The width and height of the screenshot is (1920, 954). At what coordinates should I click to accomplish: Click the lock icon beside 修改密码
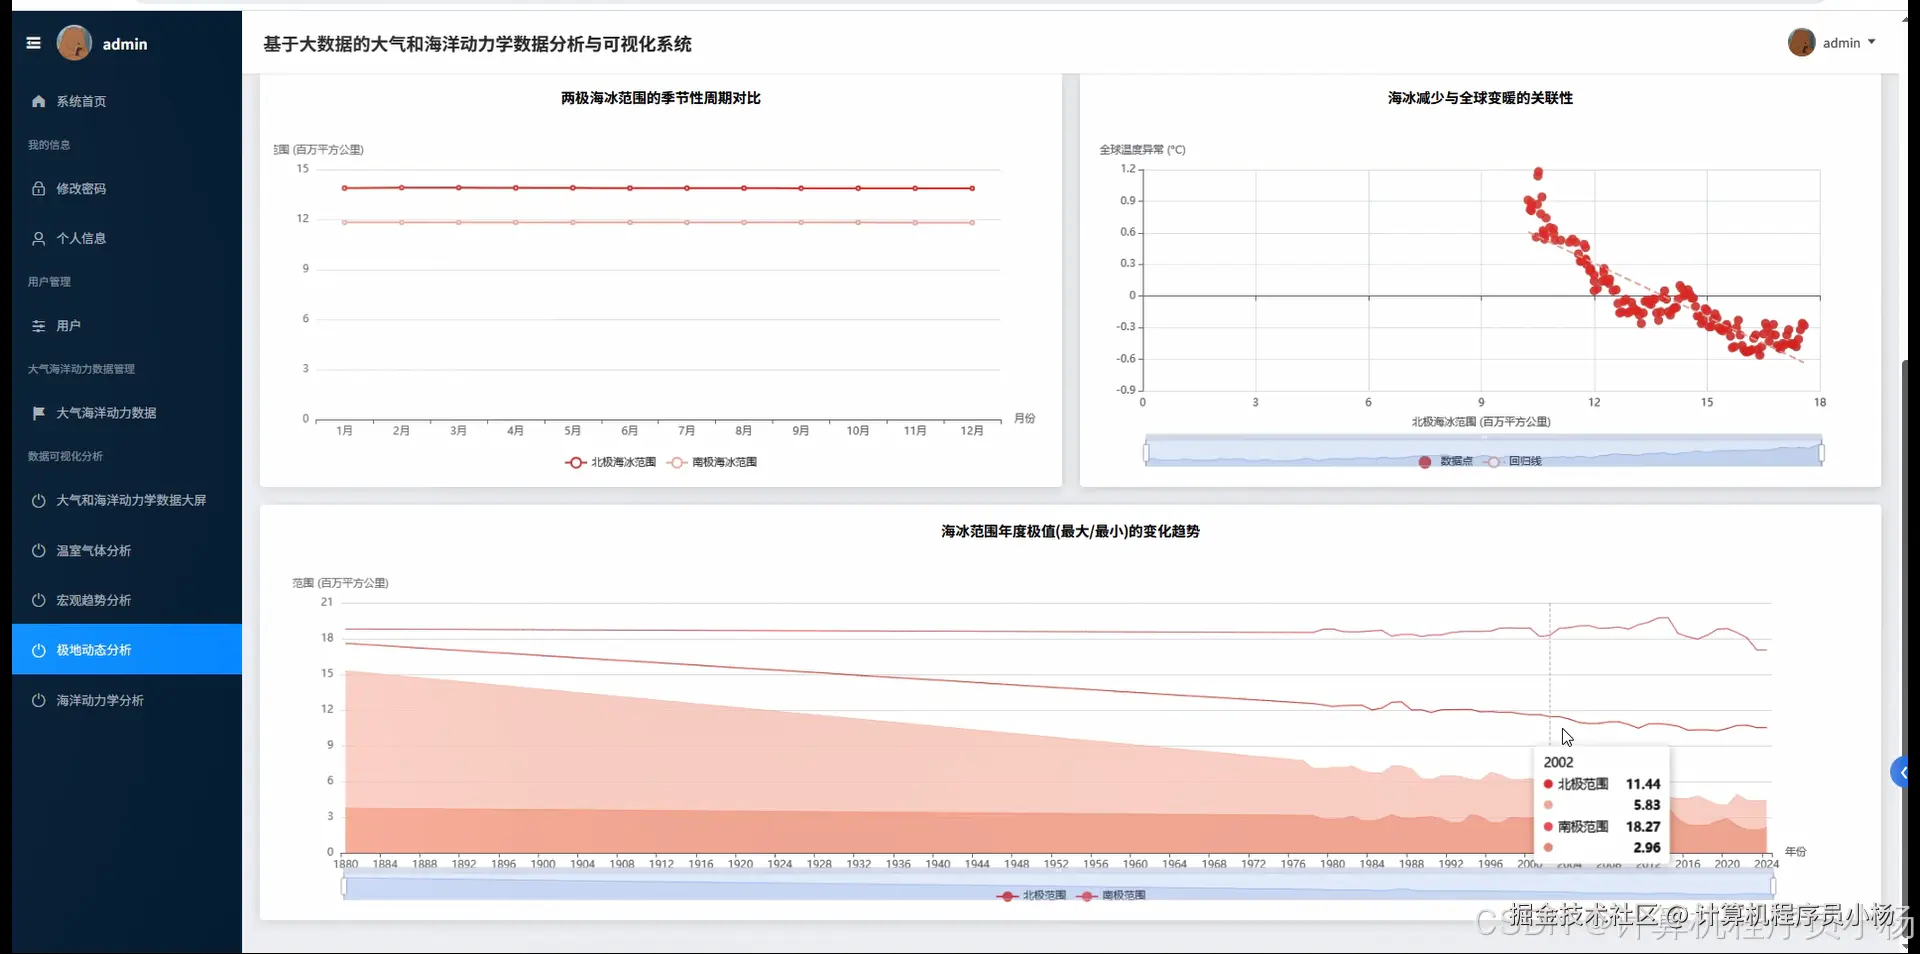(x=38, y=188)
